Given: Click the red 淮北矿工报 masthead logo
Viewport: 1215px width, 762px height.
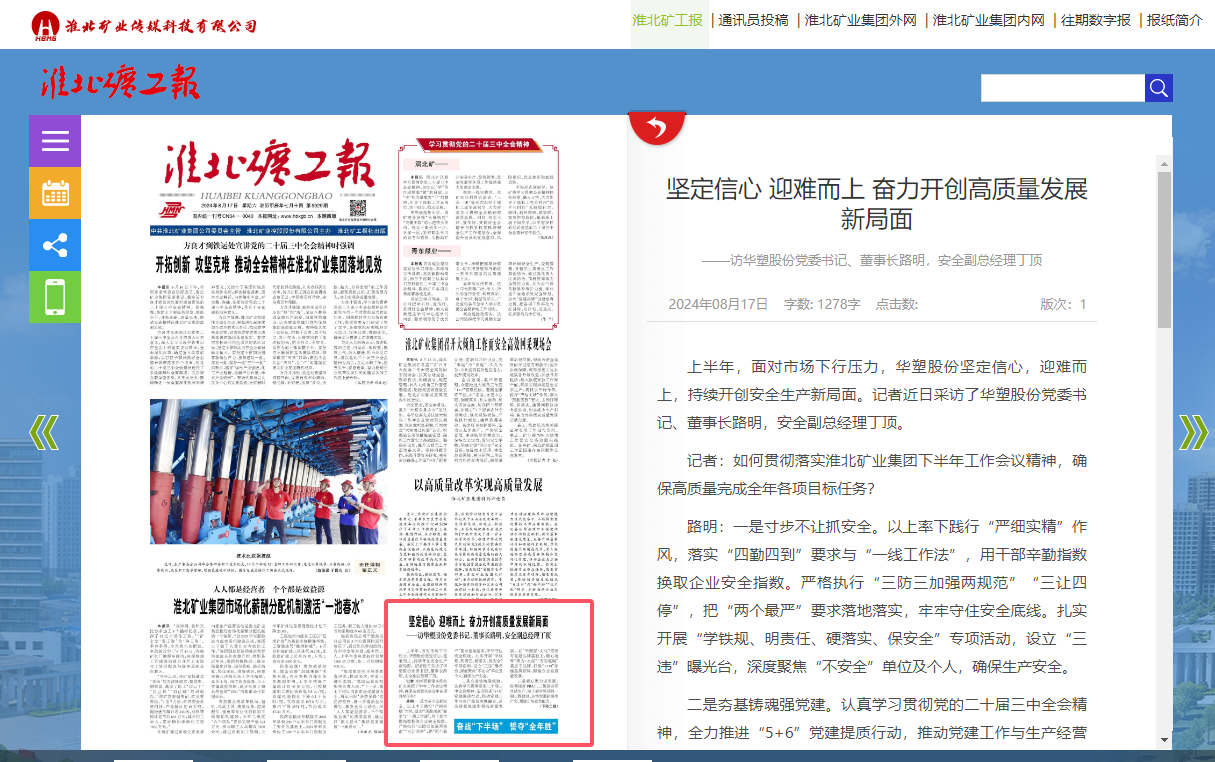Looking at the screenshot, I should (120, 83).
